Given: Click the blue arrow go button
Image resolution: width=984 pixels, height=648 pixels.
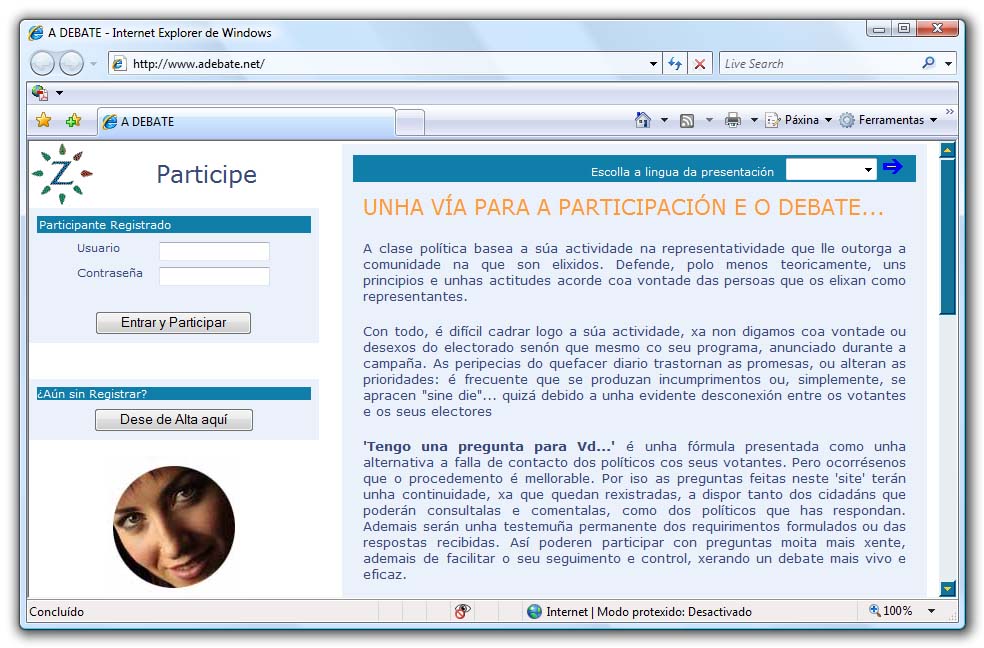Looking at the screenshot, I should [892, 166].
